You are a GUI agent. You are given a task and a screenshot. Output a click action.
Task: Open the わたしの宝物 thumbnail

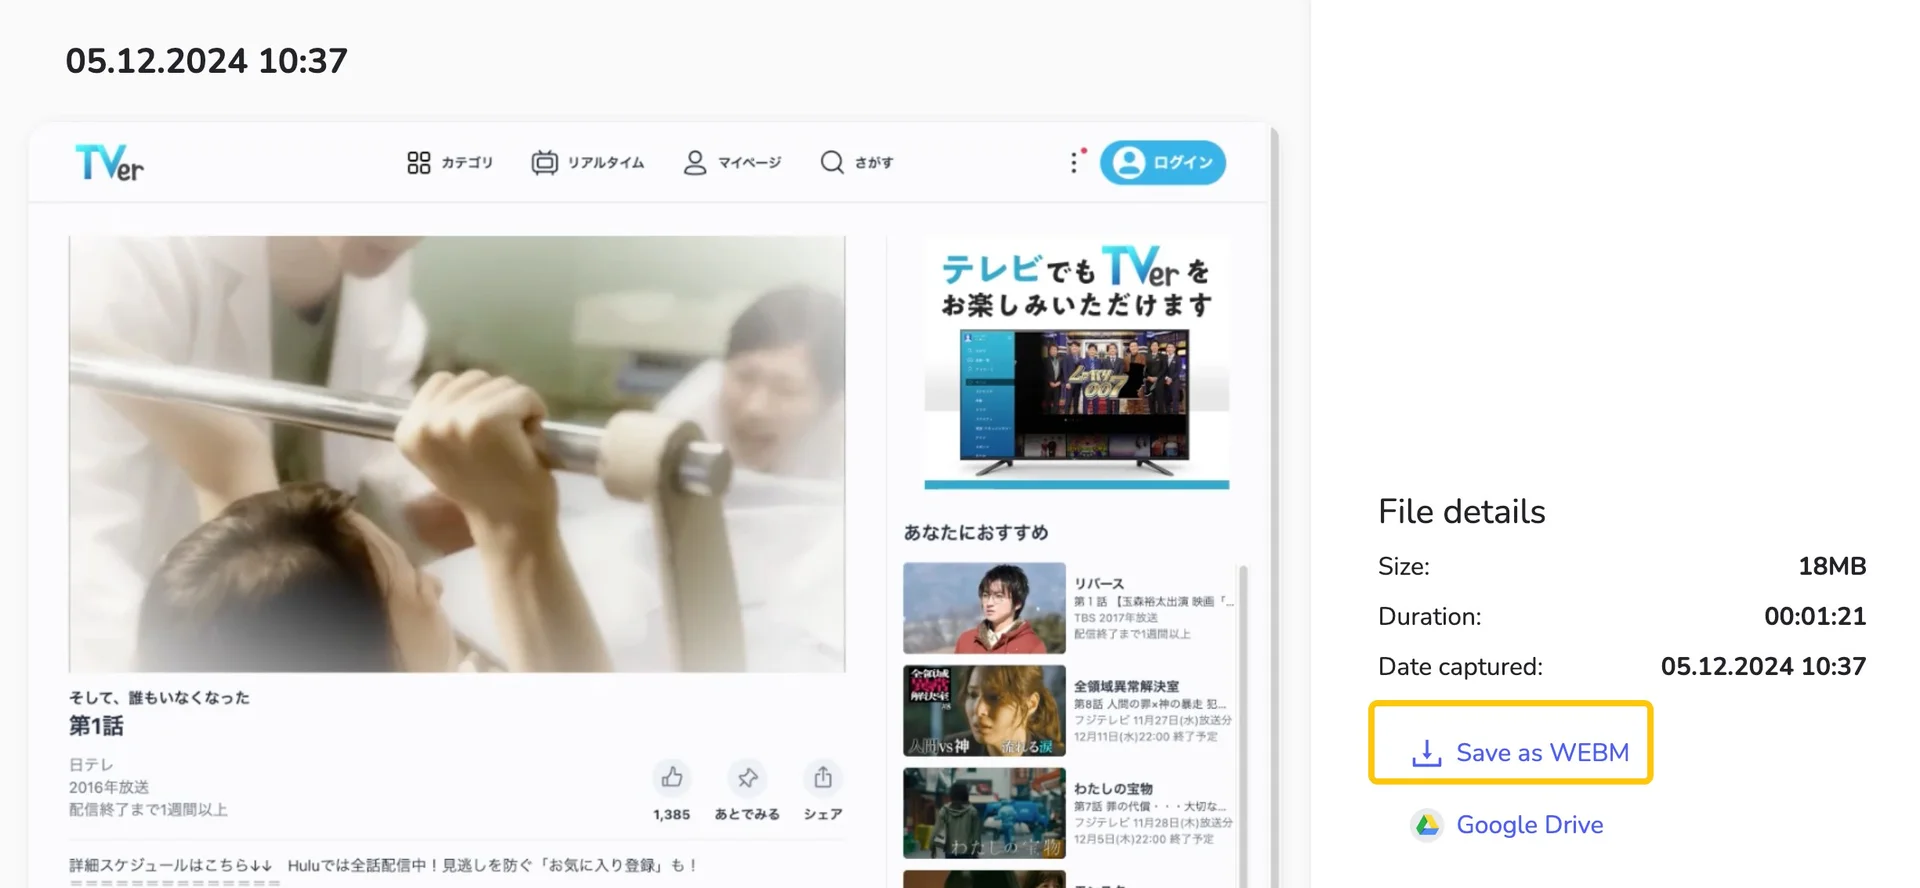(984, 813)
